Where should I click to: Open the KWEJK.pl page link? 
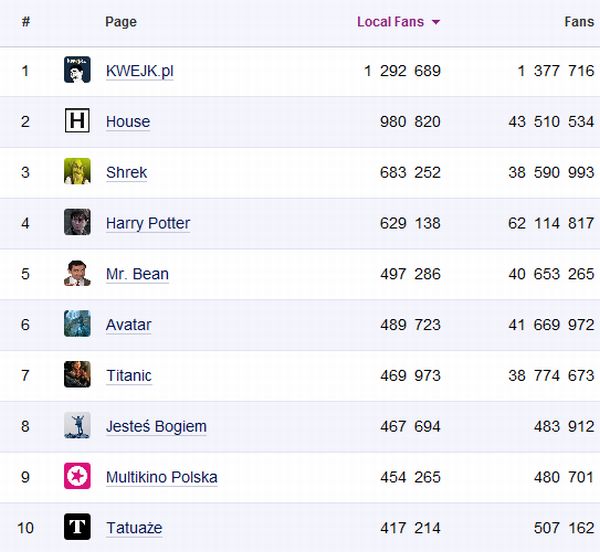[x=140, y=71]
